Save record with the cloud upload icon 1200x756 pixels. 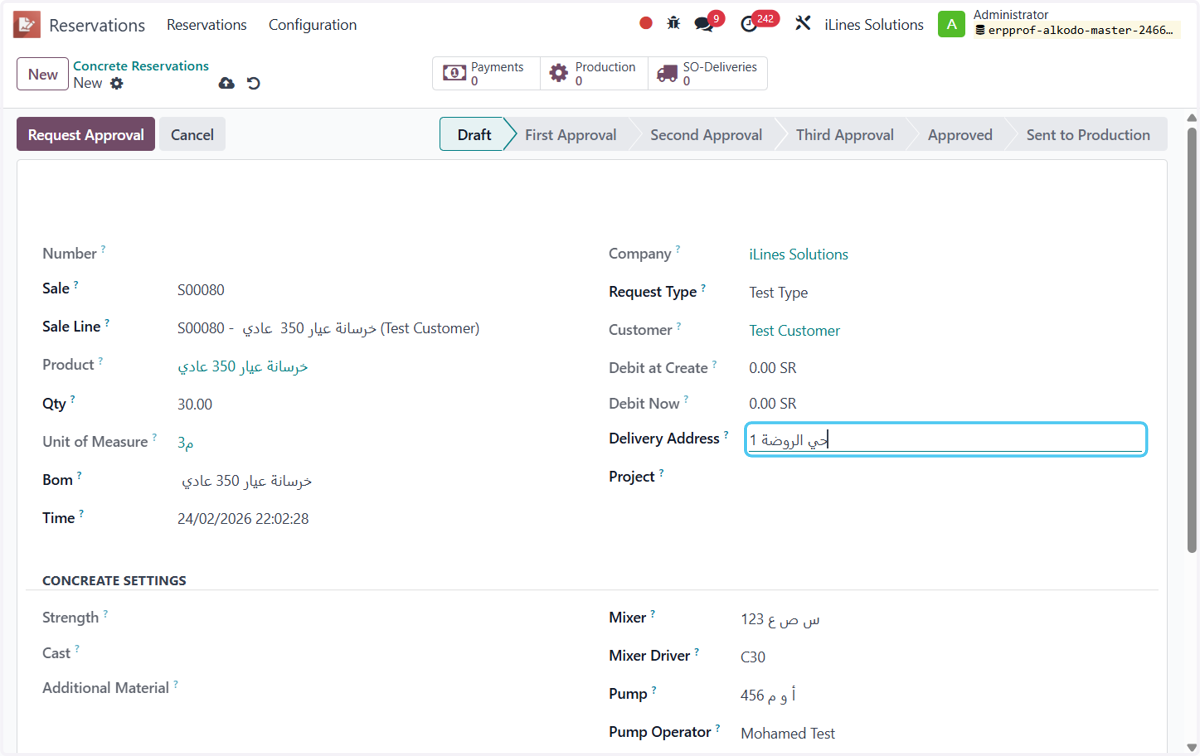point(227,83)
